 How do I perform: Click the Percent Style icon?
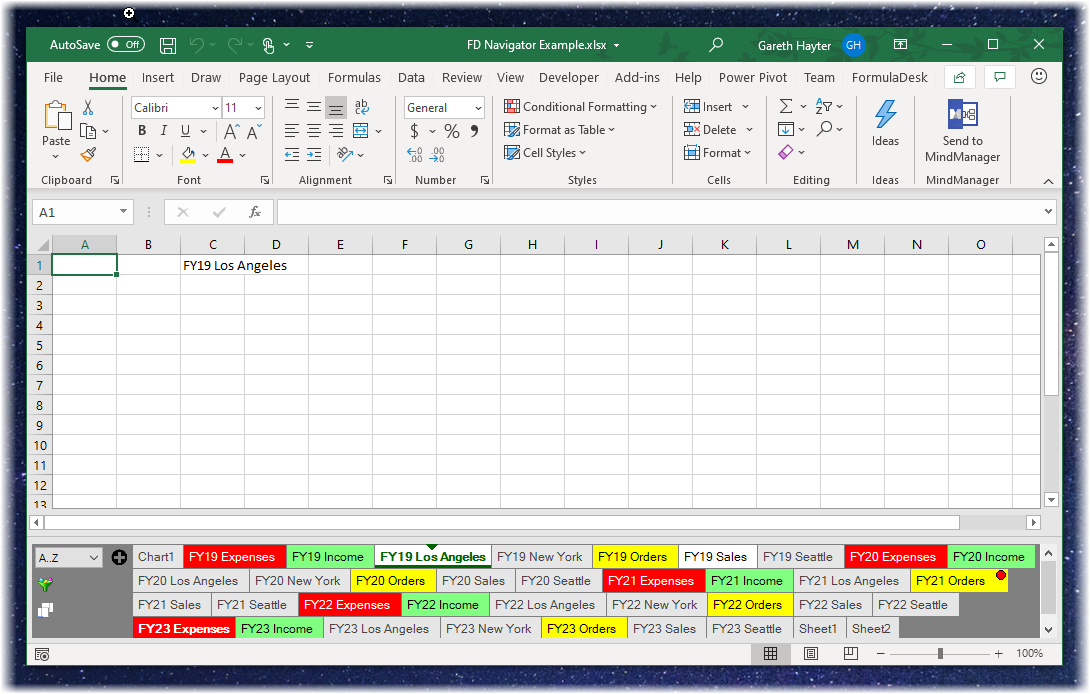pyautogui.click(x=451, y=130)
